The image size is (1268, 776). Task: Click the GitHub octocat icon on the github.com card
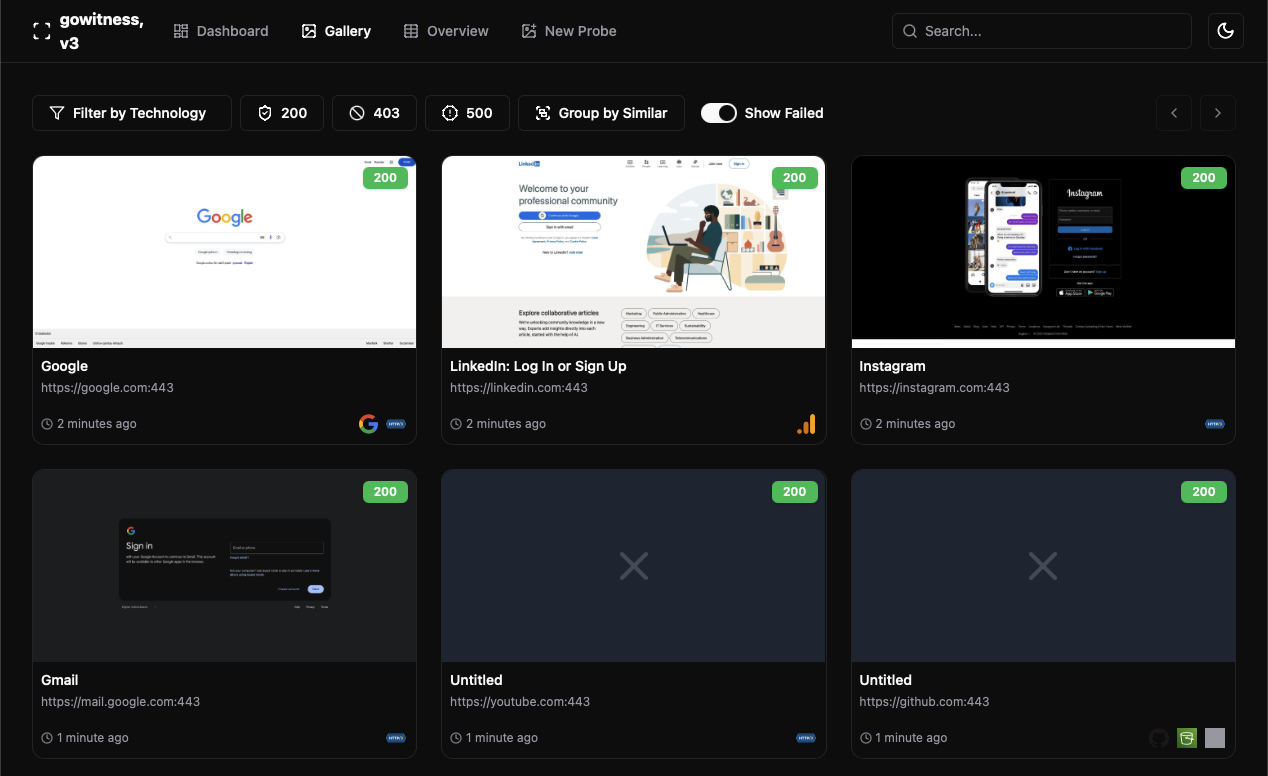coord(1159,738)
